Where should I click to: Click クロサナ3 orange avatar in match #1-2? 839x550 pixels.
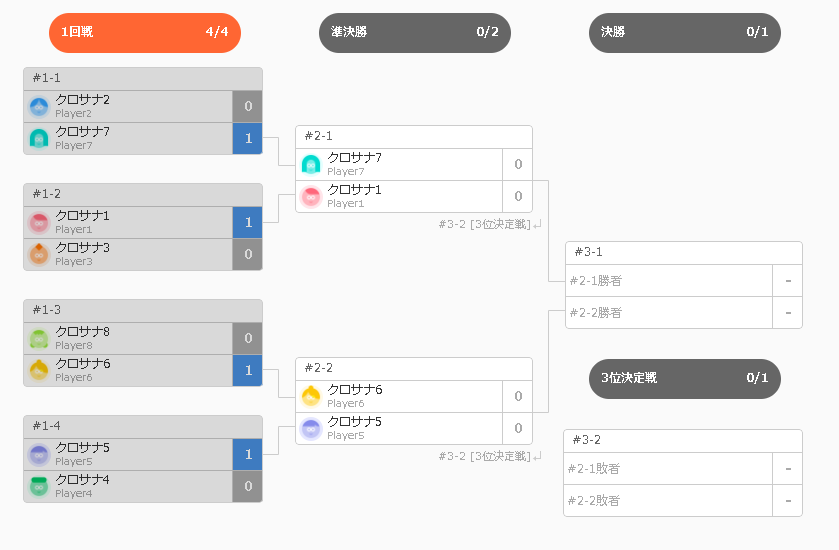tap(39, 255)
